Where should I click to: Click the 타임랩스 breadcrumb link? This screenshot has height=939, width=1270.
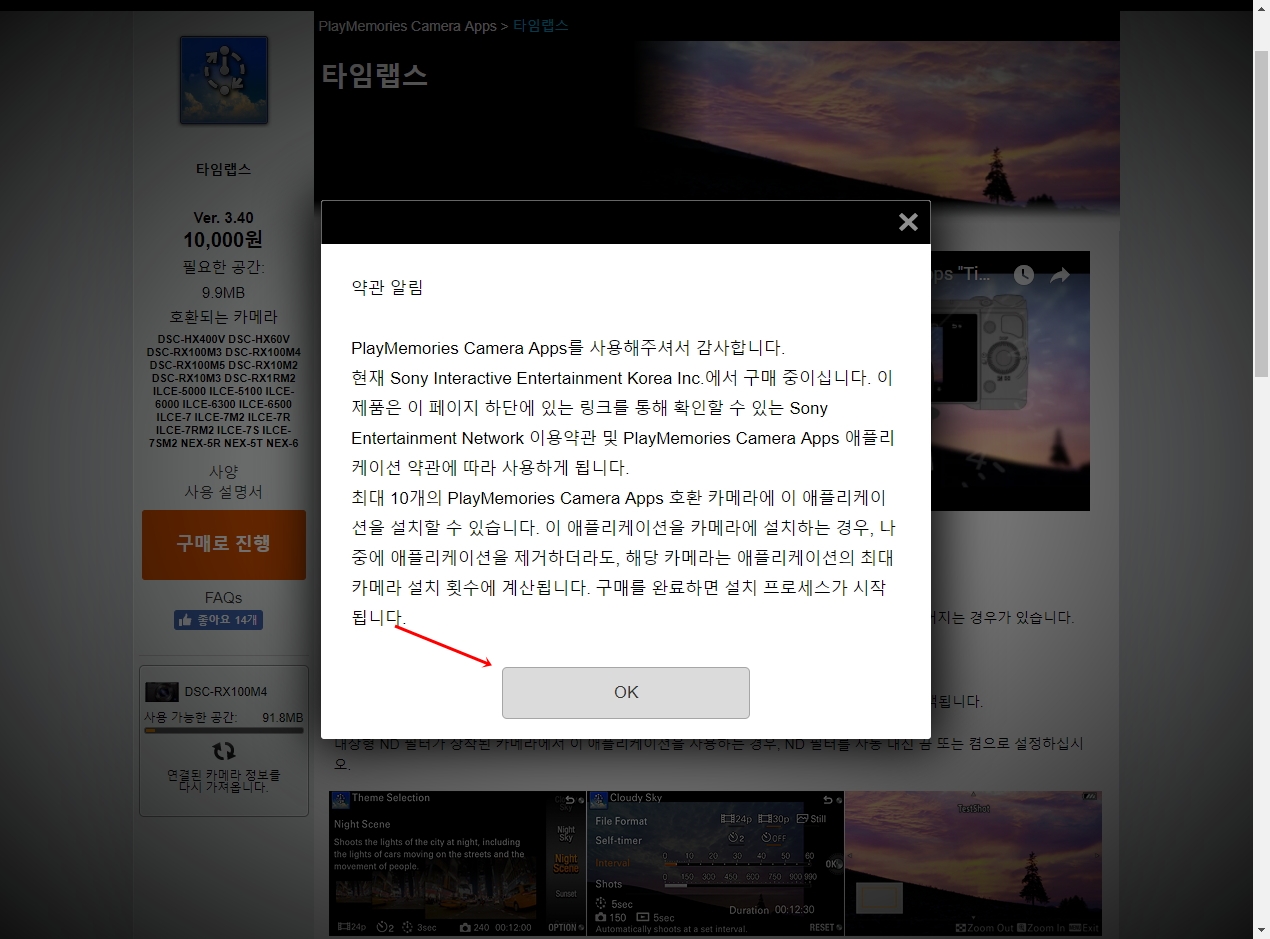(539, 25)
